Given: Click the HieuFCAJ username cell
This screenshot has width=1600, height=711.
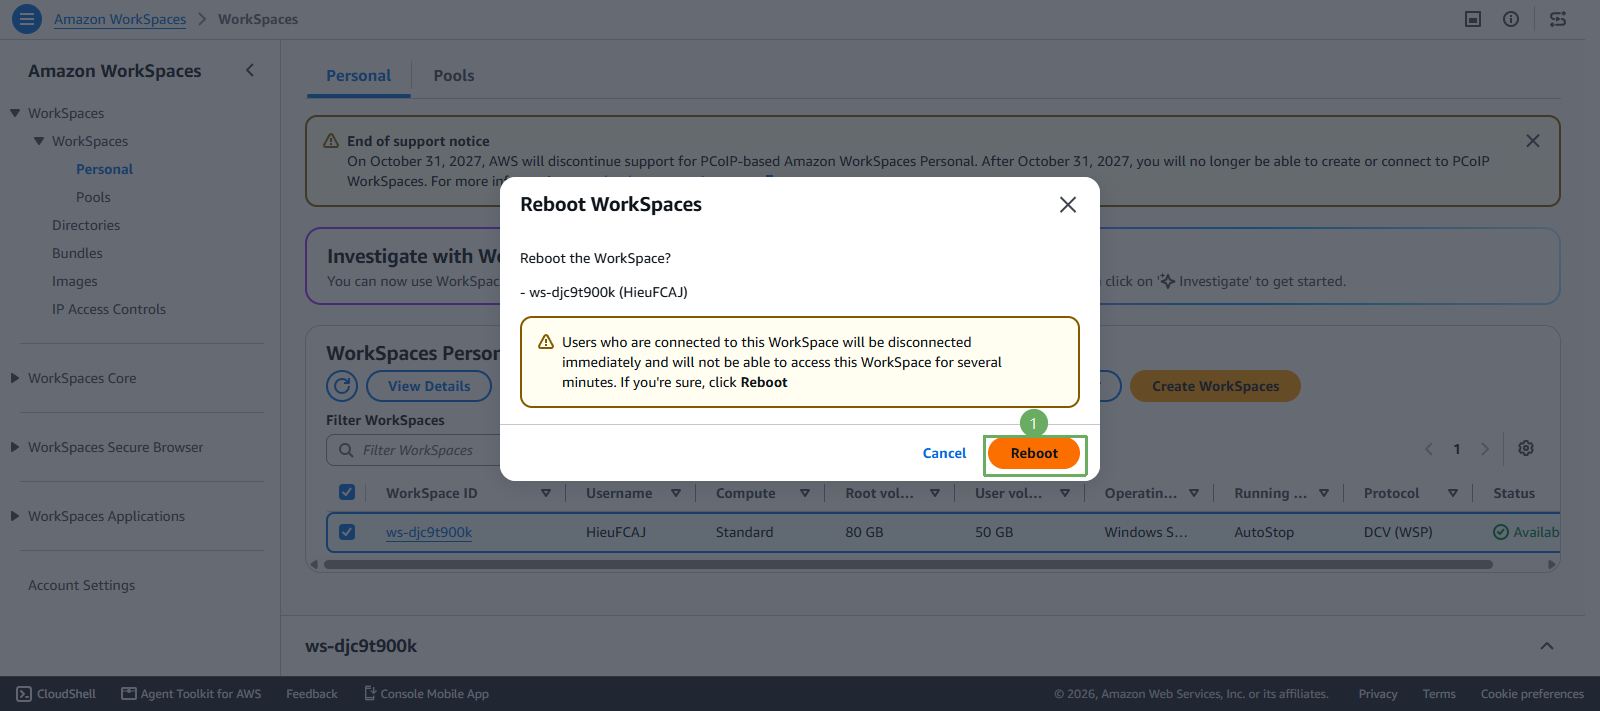Looking at the screenshot, I should pyautogui.click(x=616, y=532).
